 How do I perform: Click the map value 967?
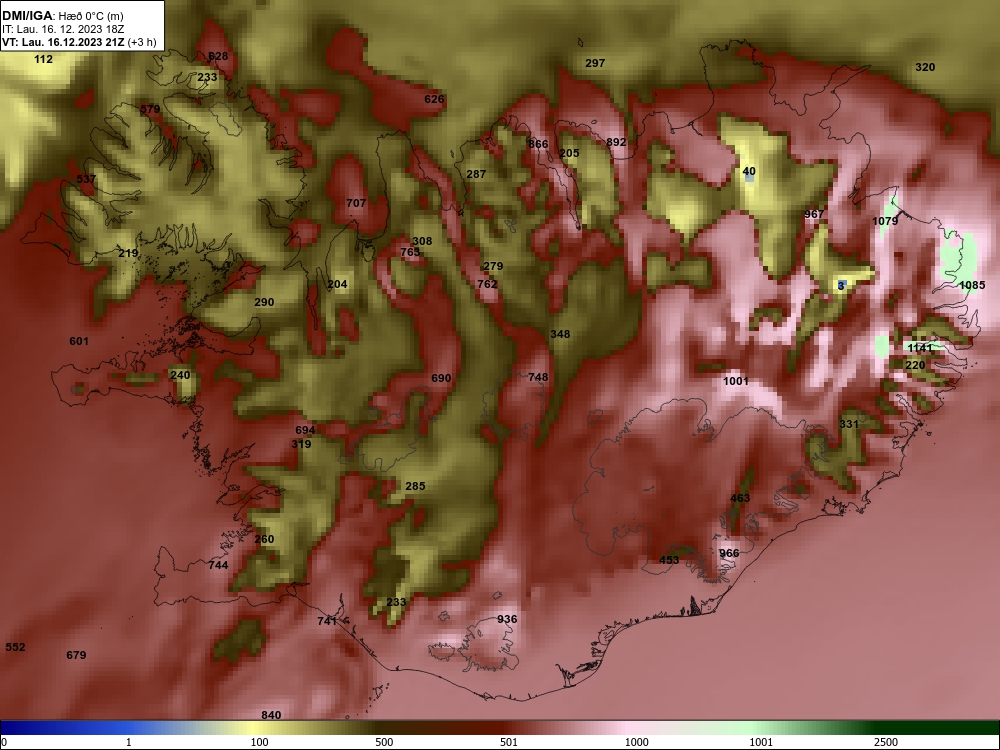pyautogui.click(x=814, y=214)
